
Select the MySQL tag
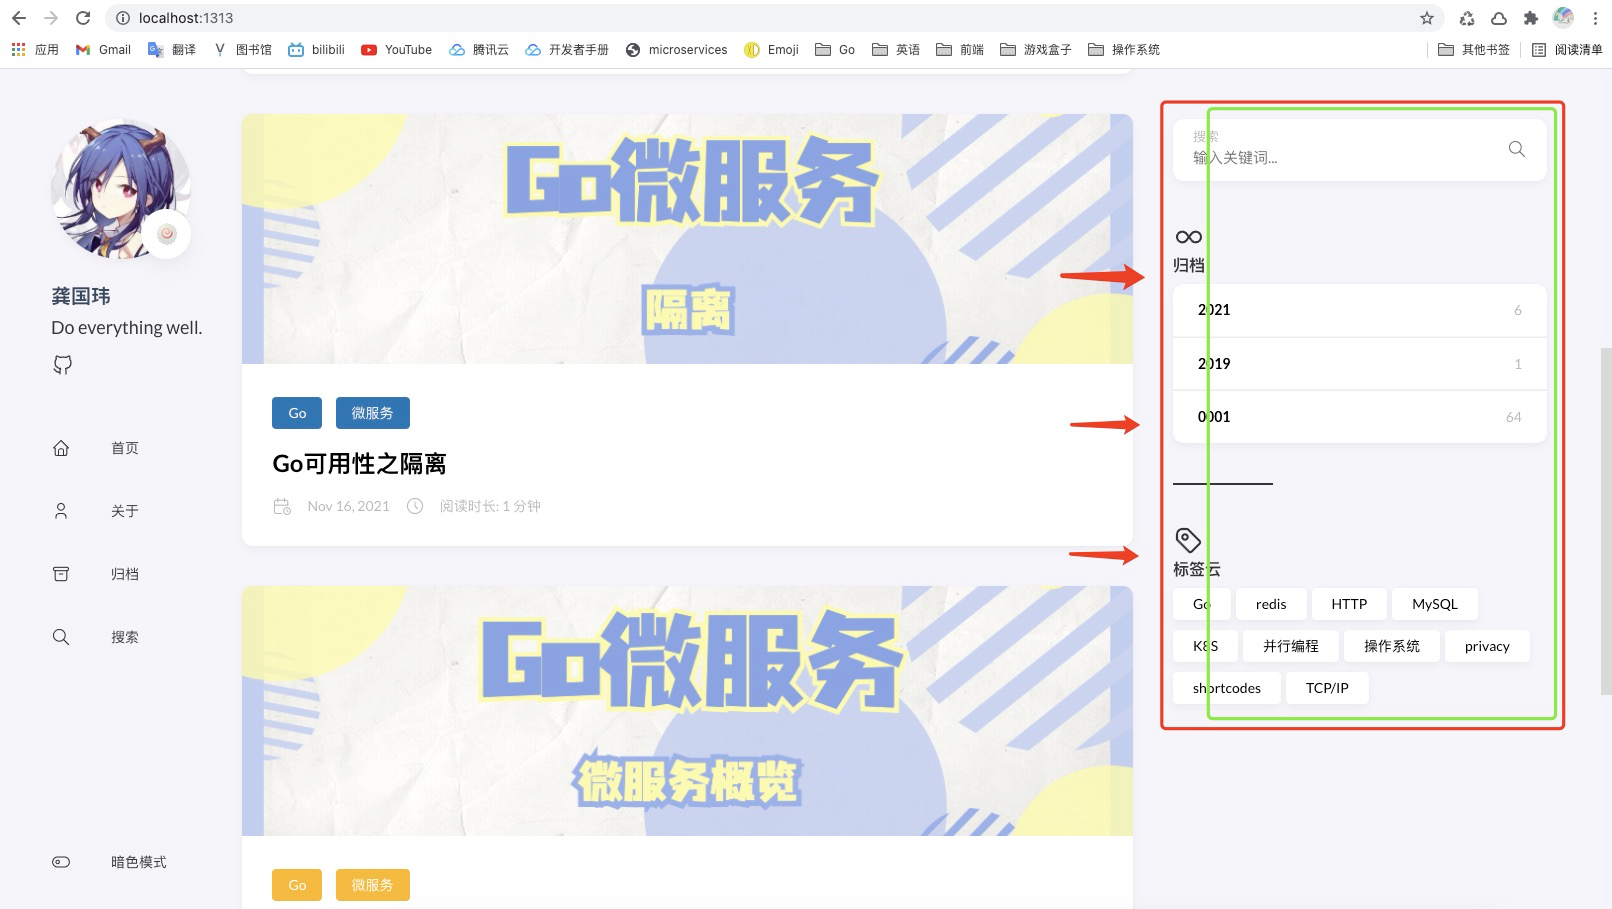1435,604
